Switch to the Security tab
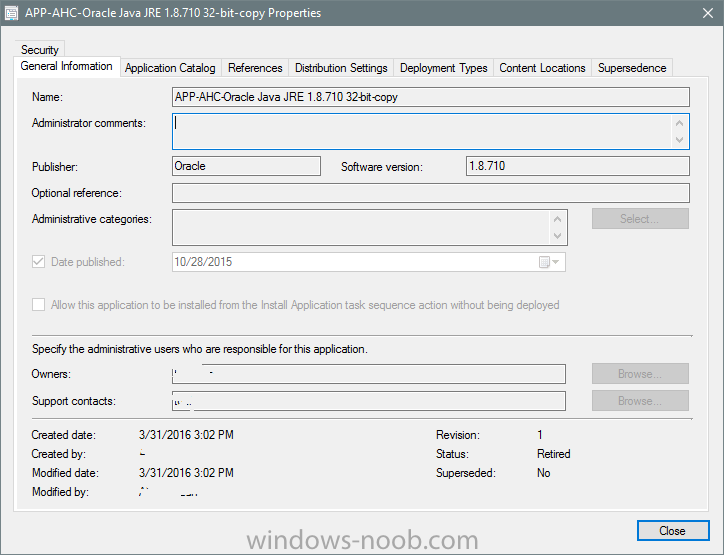Viewport: 724px width, 555px height. click(x=40, y=50)
